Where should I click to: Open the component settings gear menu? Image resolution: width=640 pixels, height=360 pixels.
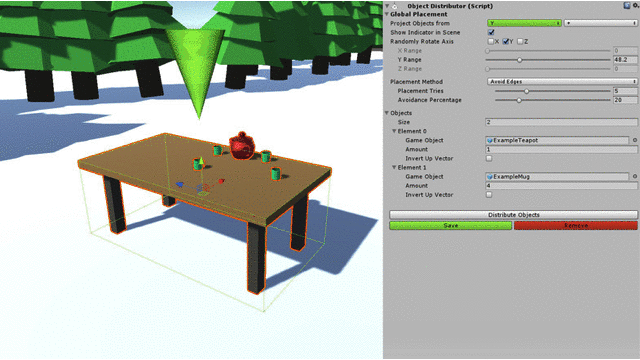coord(636,6)
